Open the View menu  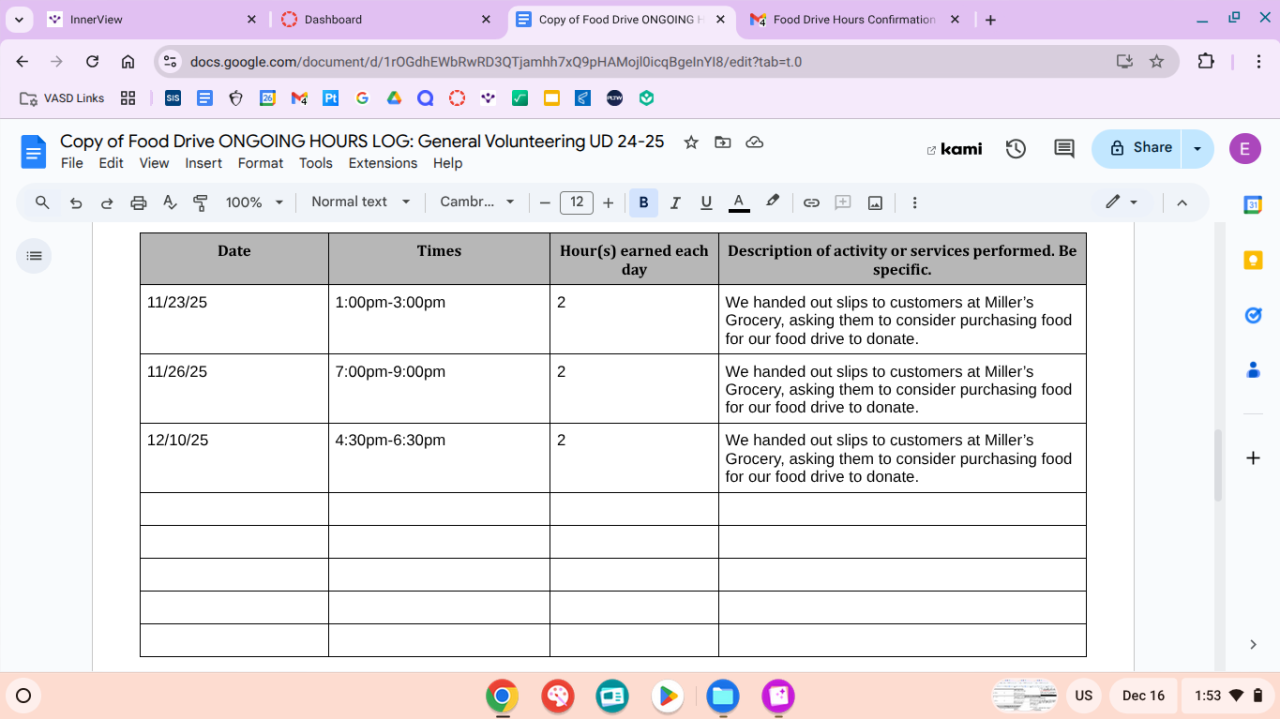[154, 163]
